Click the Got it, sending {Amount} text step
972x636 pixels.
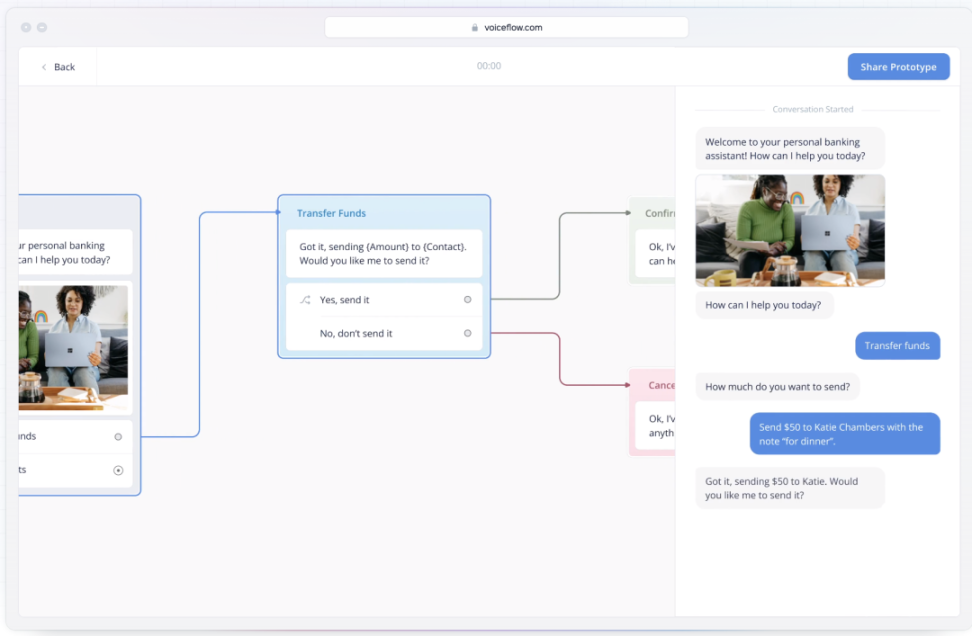tap(384, 253)
